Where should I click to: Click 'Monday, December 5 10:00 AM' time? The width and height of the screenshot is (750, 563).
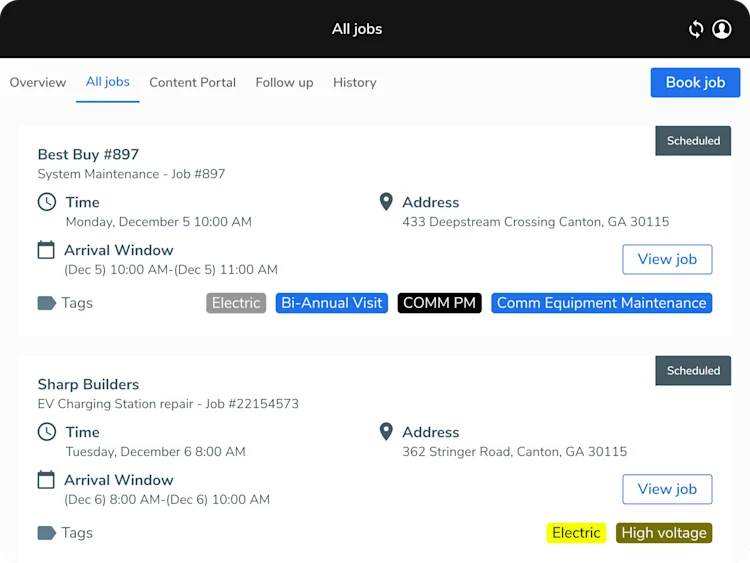click(158, 221)
